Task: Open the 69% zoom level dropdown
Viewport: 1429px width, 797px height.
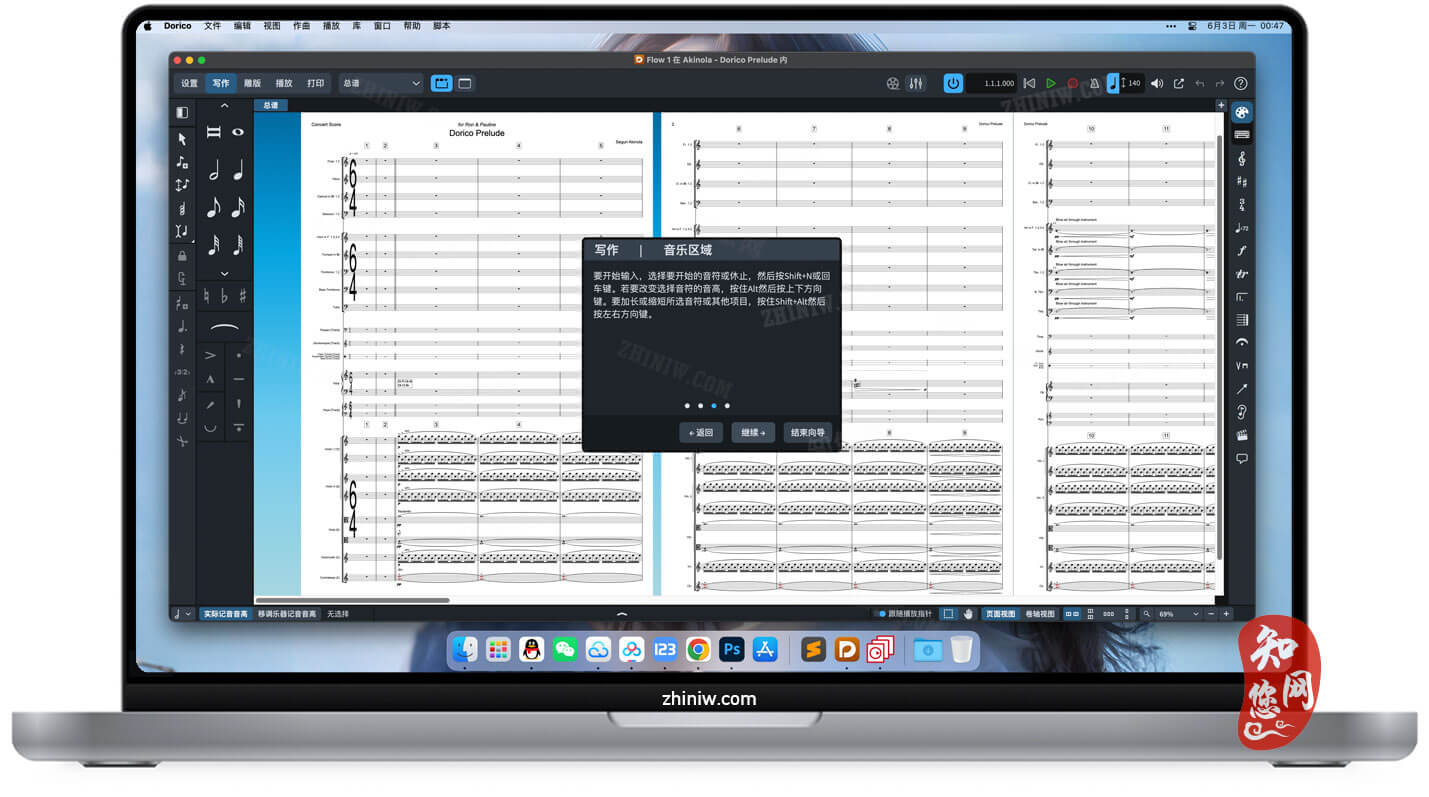Action: (x=1178, y=614)
